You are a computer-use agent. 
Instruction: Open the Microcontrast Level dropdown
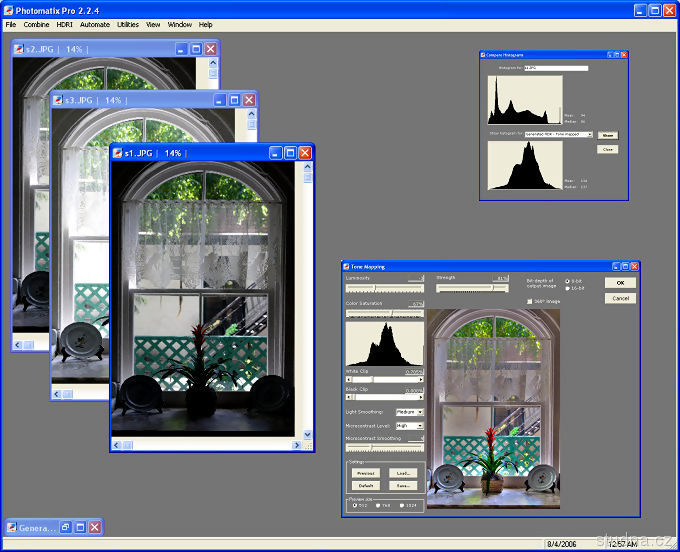click(420, 426)
